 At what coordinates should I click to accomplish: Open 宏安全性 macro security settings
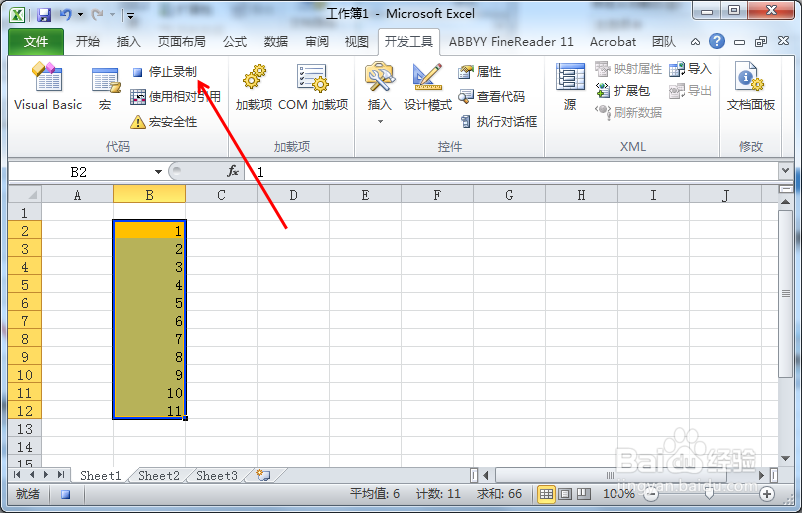coord(164,122)
